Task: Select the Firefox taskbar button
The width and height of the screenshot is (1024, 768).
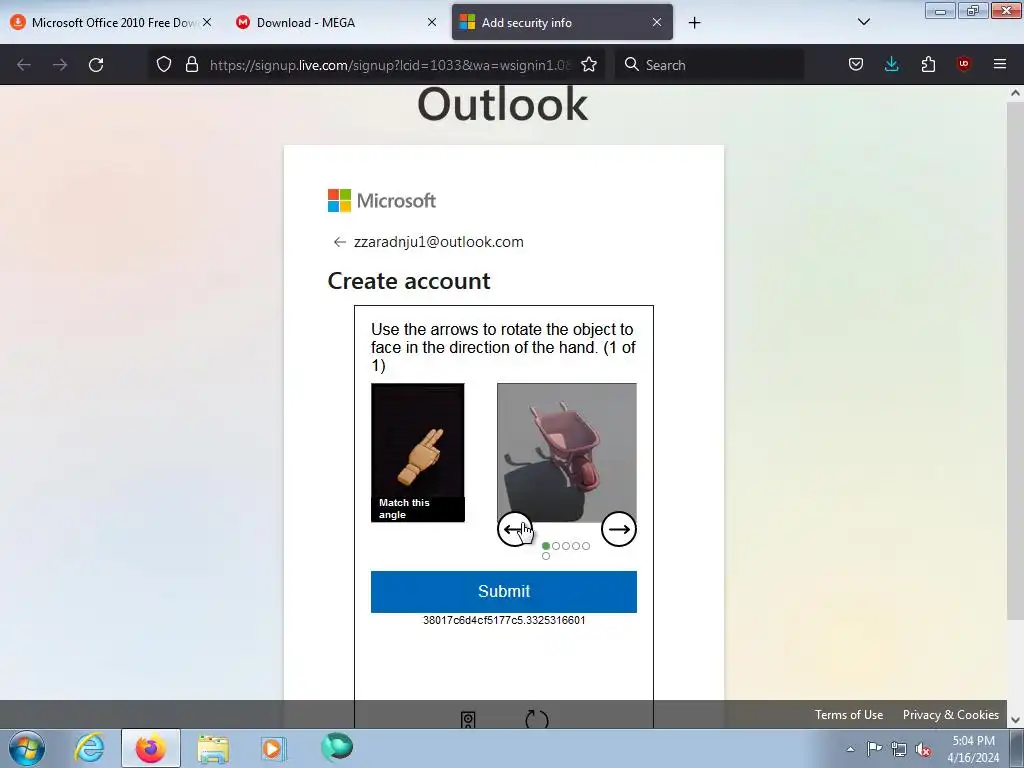Action: coord(150,748)
